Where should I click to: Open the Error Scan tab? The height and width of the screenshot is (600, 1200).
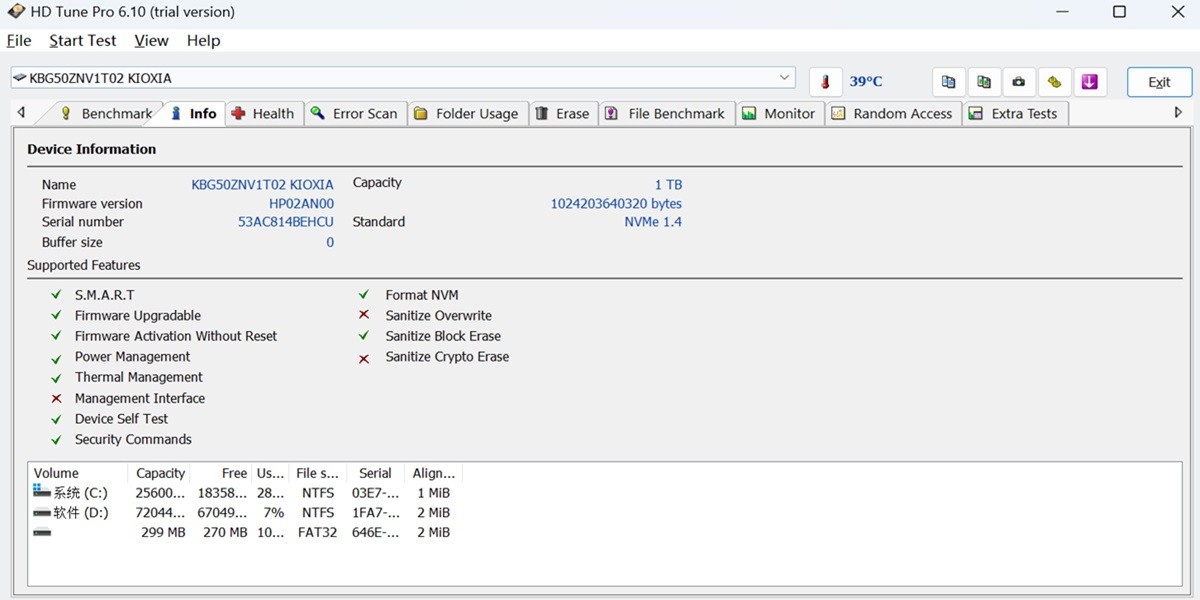click(x=354, y=114)
